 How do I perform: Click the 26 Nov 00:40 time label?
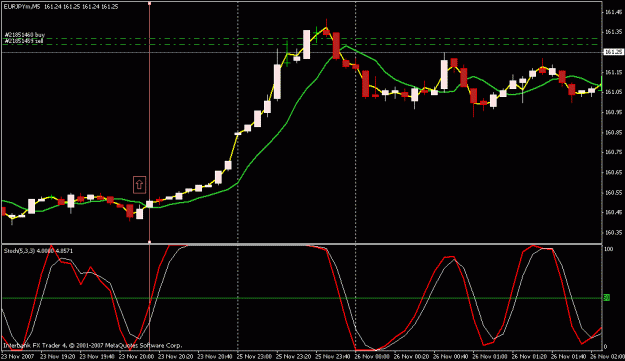450,356
